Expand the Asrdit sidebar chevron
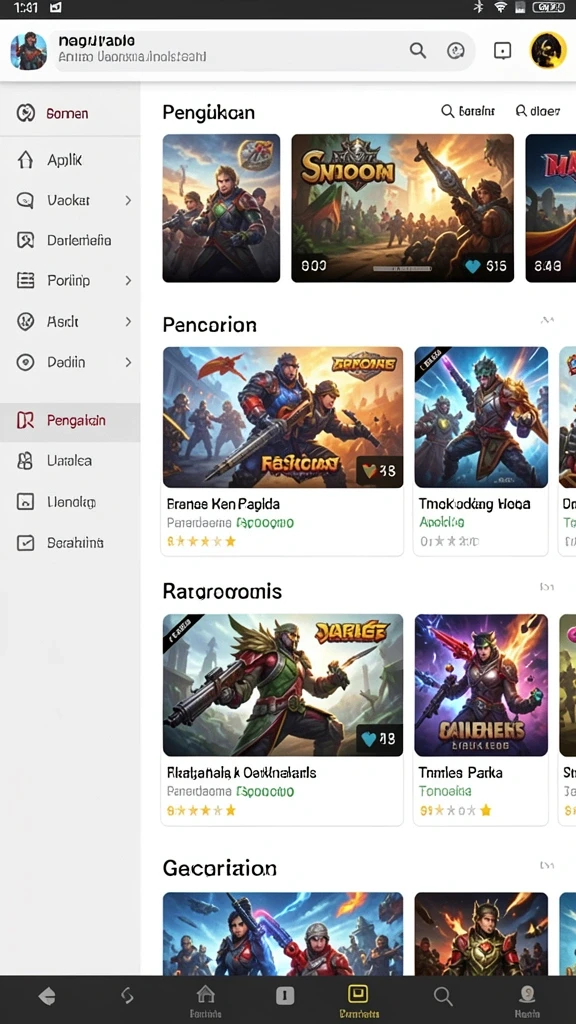This screenshot has height=1024, width=576. (x=128, y=321)
